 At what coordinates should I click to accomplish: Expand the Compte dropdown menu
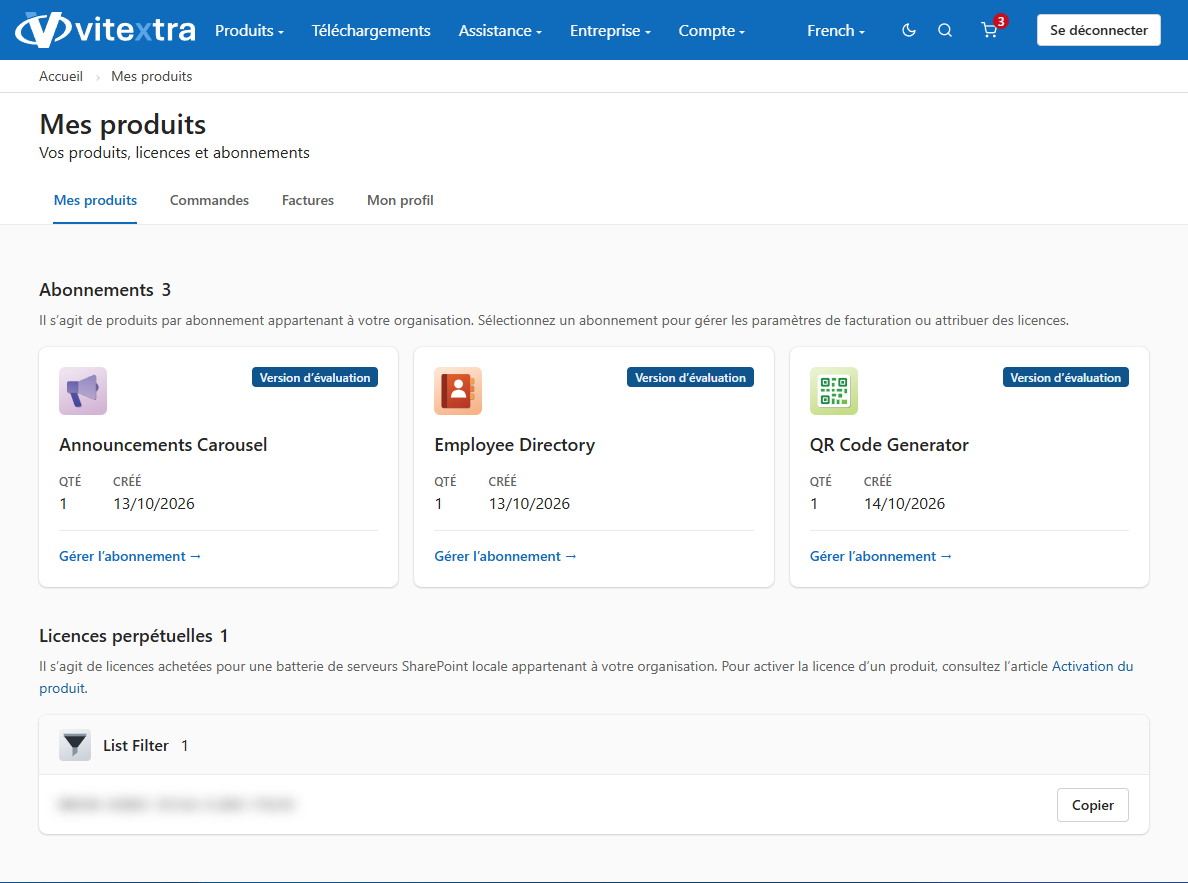(711, 30)
